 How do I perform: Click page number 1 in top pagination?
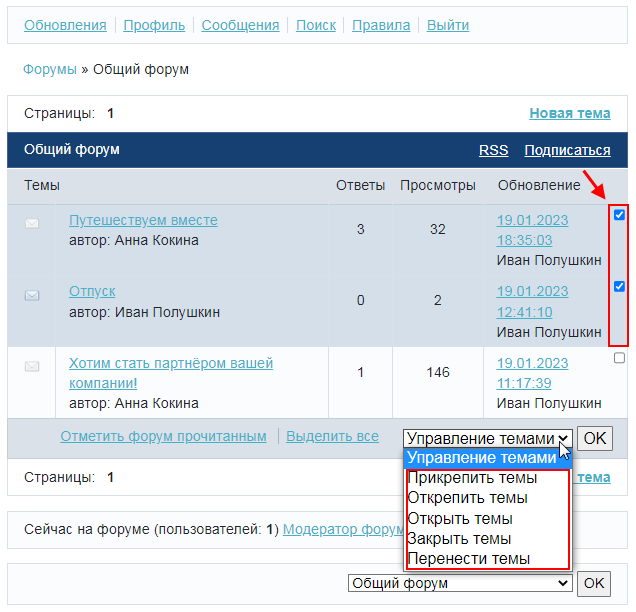pos(110,113)
